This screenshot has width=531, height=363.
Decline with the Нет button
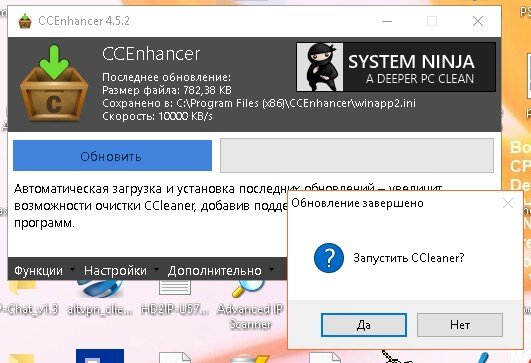pos(460,325)
